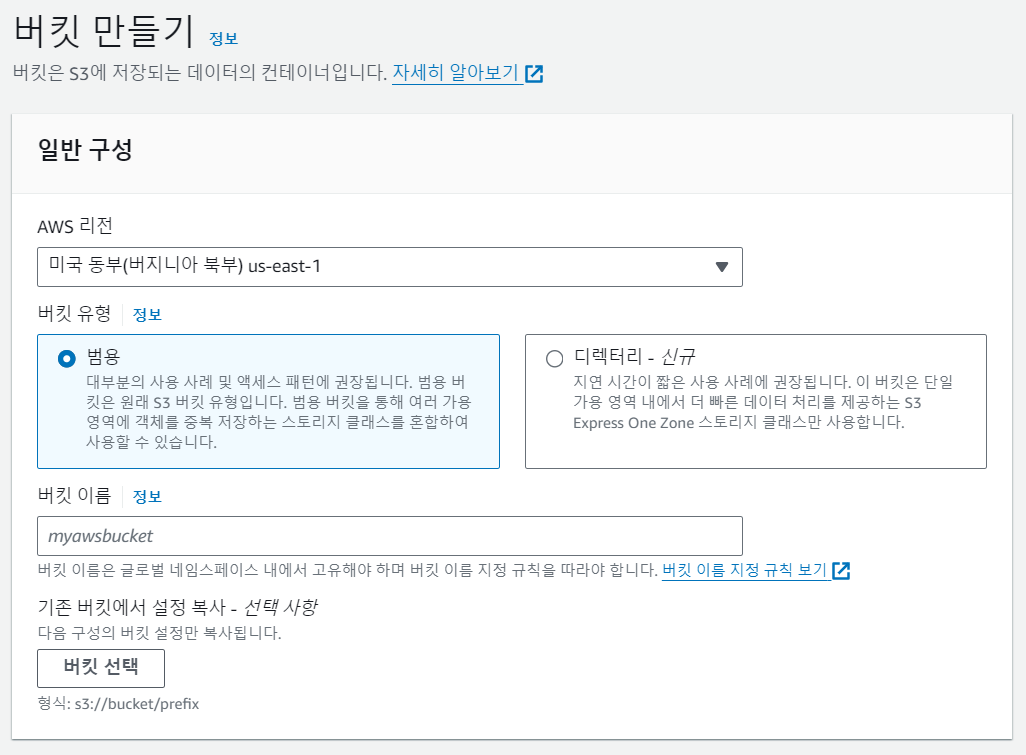1026x755 pixels.
Task: Click the 범용 bucket description text
Action: (279, 412)
